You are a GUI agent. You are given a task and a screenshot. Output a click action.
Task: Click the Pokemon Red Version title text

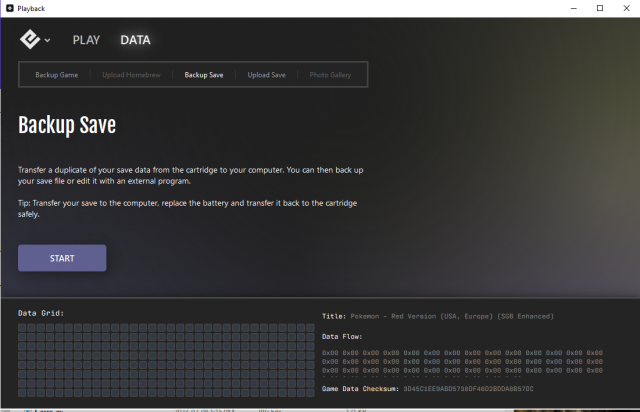tap(452, 316)
